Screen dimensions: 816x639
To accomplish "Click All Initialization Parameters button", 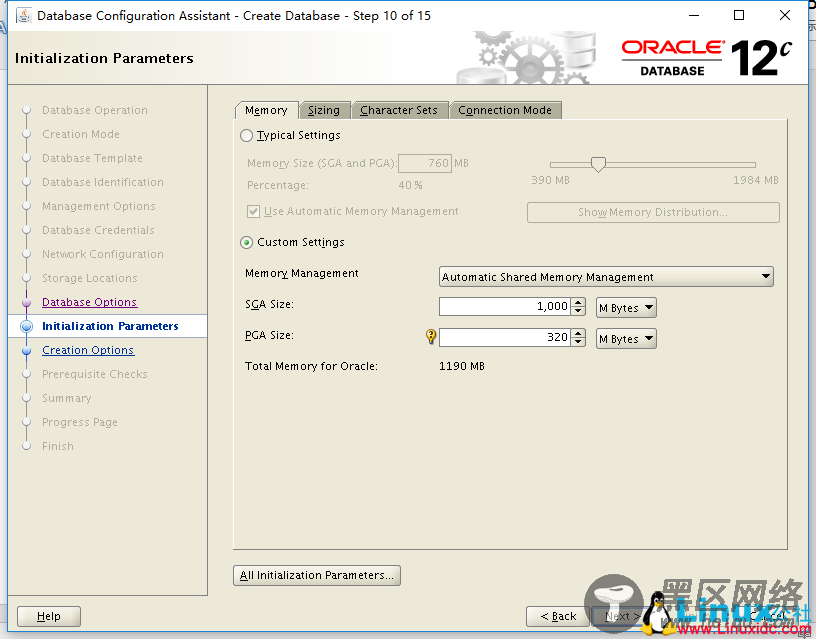I will coord(316,575).
